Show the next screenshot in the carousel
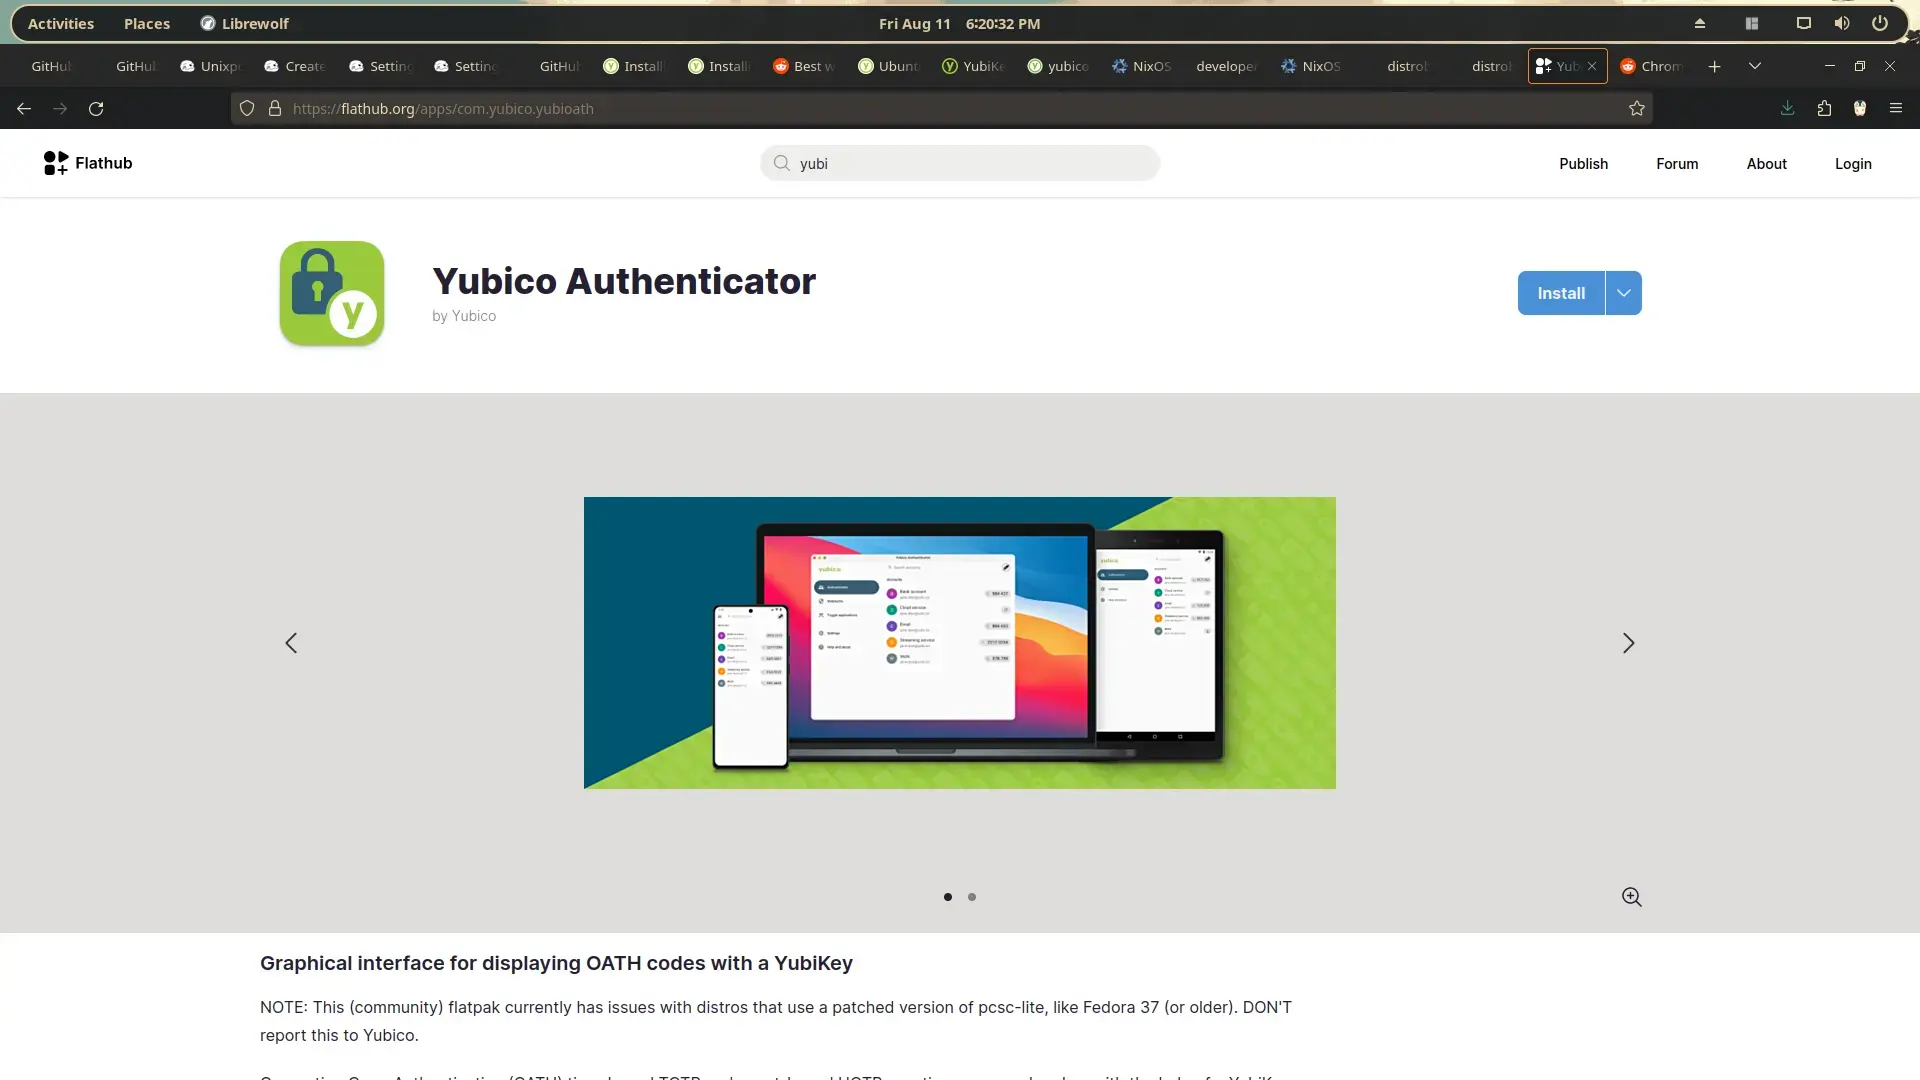Screen dimensions: 1920x1080 tap(1628, 643)
